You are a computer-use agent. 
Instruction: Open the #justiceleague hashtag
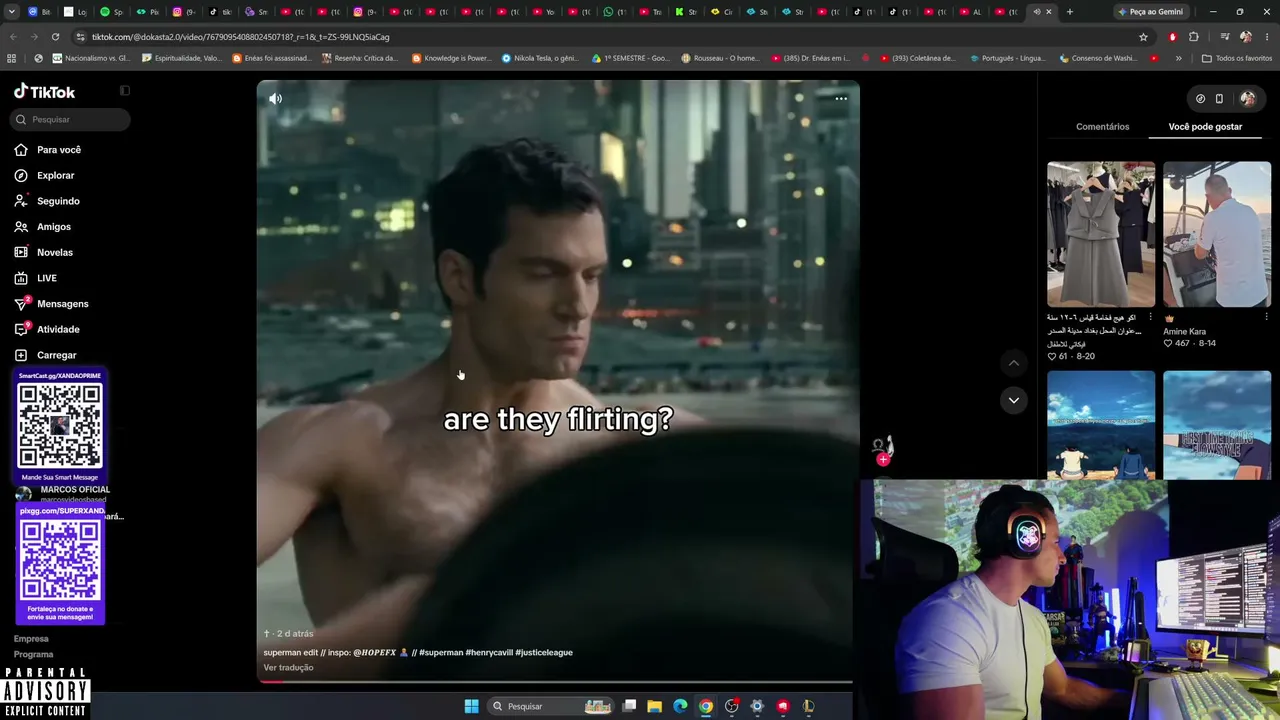544,653
